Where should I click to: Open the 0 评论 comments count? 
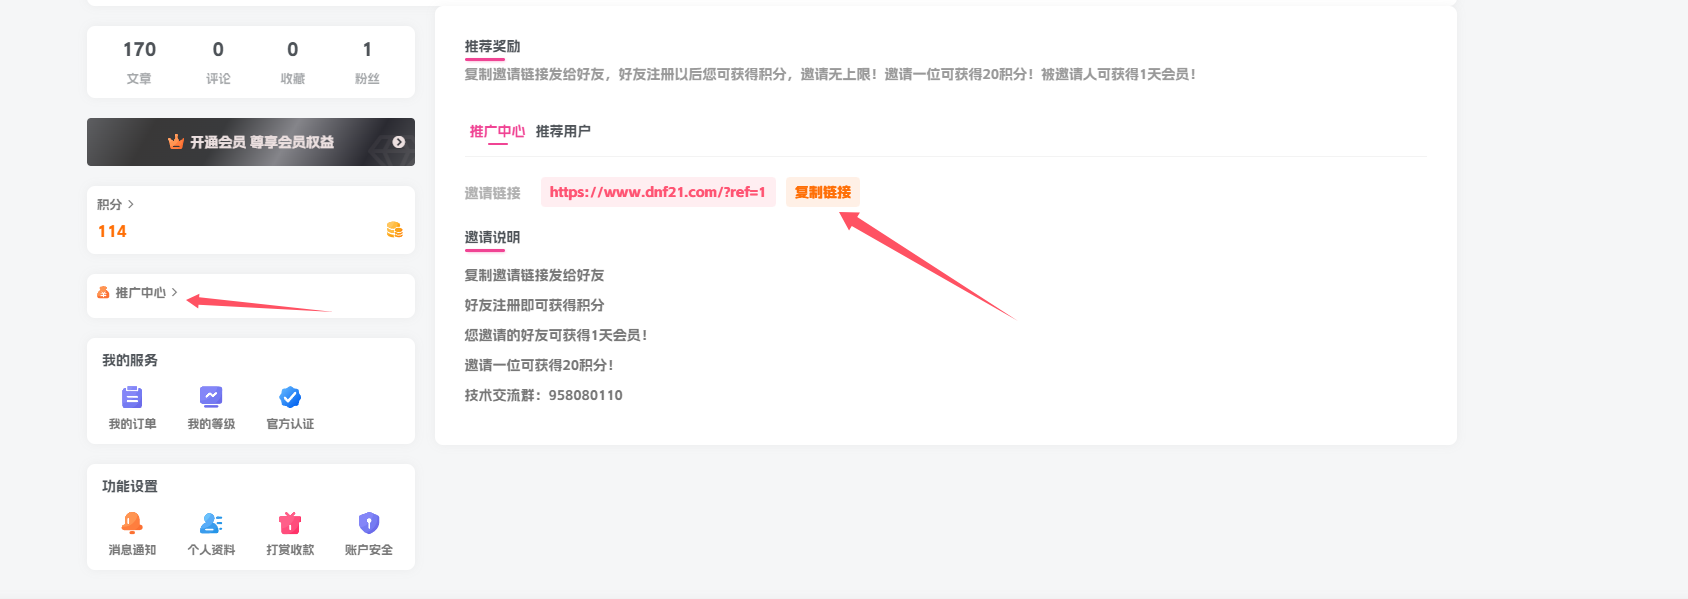218,62
